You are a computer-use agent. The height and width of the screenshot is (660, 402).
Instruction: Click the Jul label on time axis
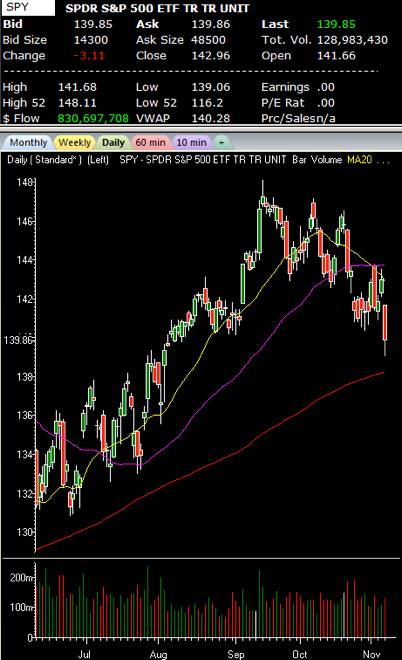point(84,654)
